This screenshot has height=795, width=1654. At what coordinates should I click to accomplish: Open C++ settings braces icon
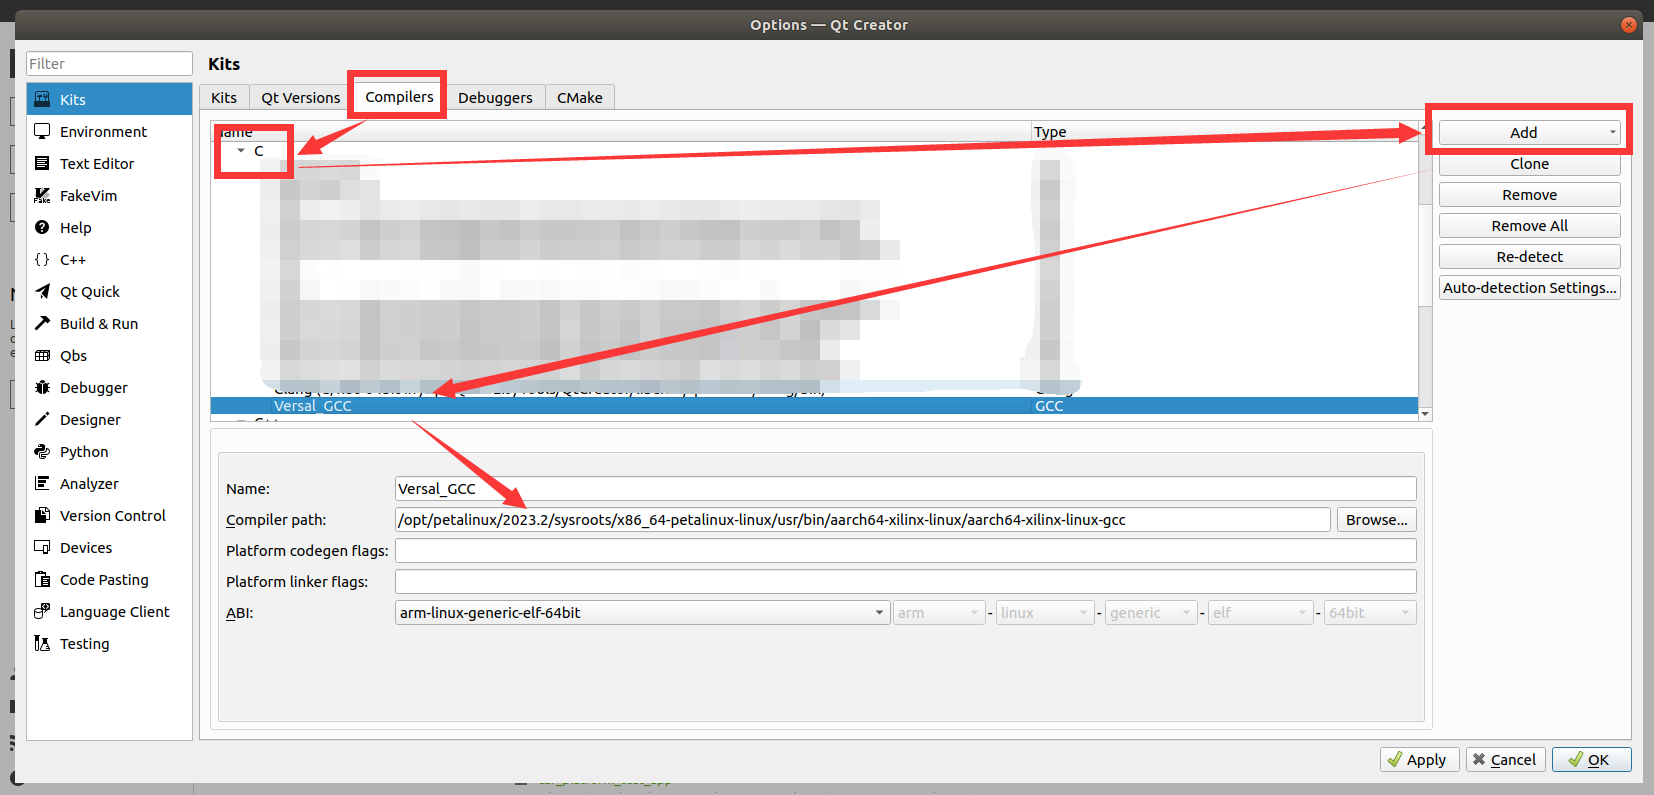coord(42,259)
